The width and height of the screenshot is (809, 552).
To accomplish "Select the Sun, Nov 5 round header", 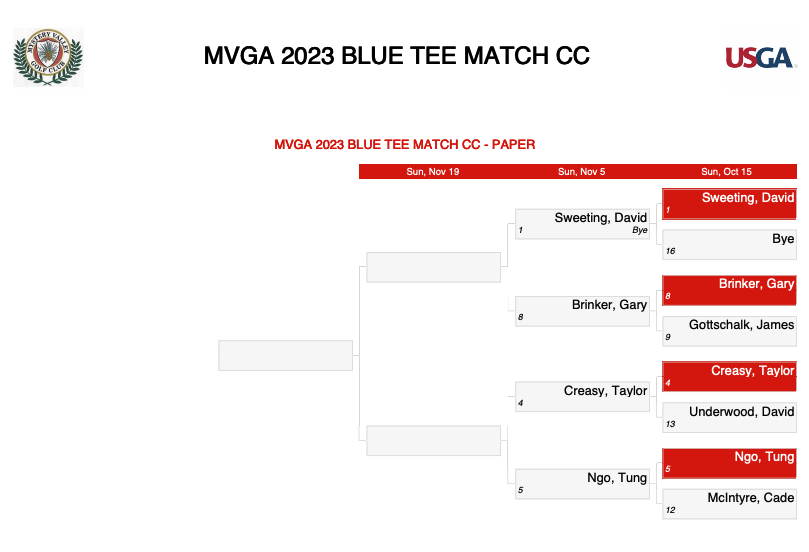I will [581, 172].
